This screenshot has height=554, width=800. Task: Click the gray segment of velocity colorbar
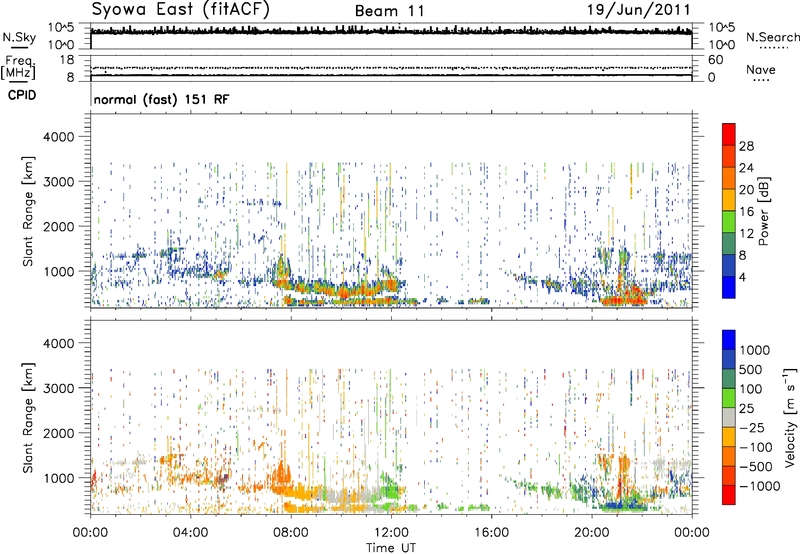[x=729, y=418]
